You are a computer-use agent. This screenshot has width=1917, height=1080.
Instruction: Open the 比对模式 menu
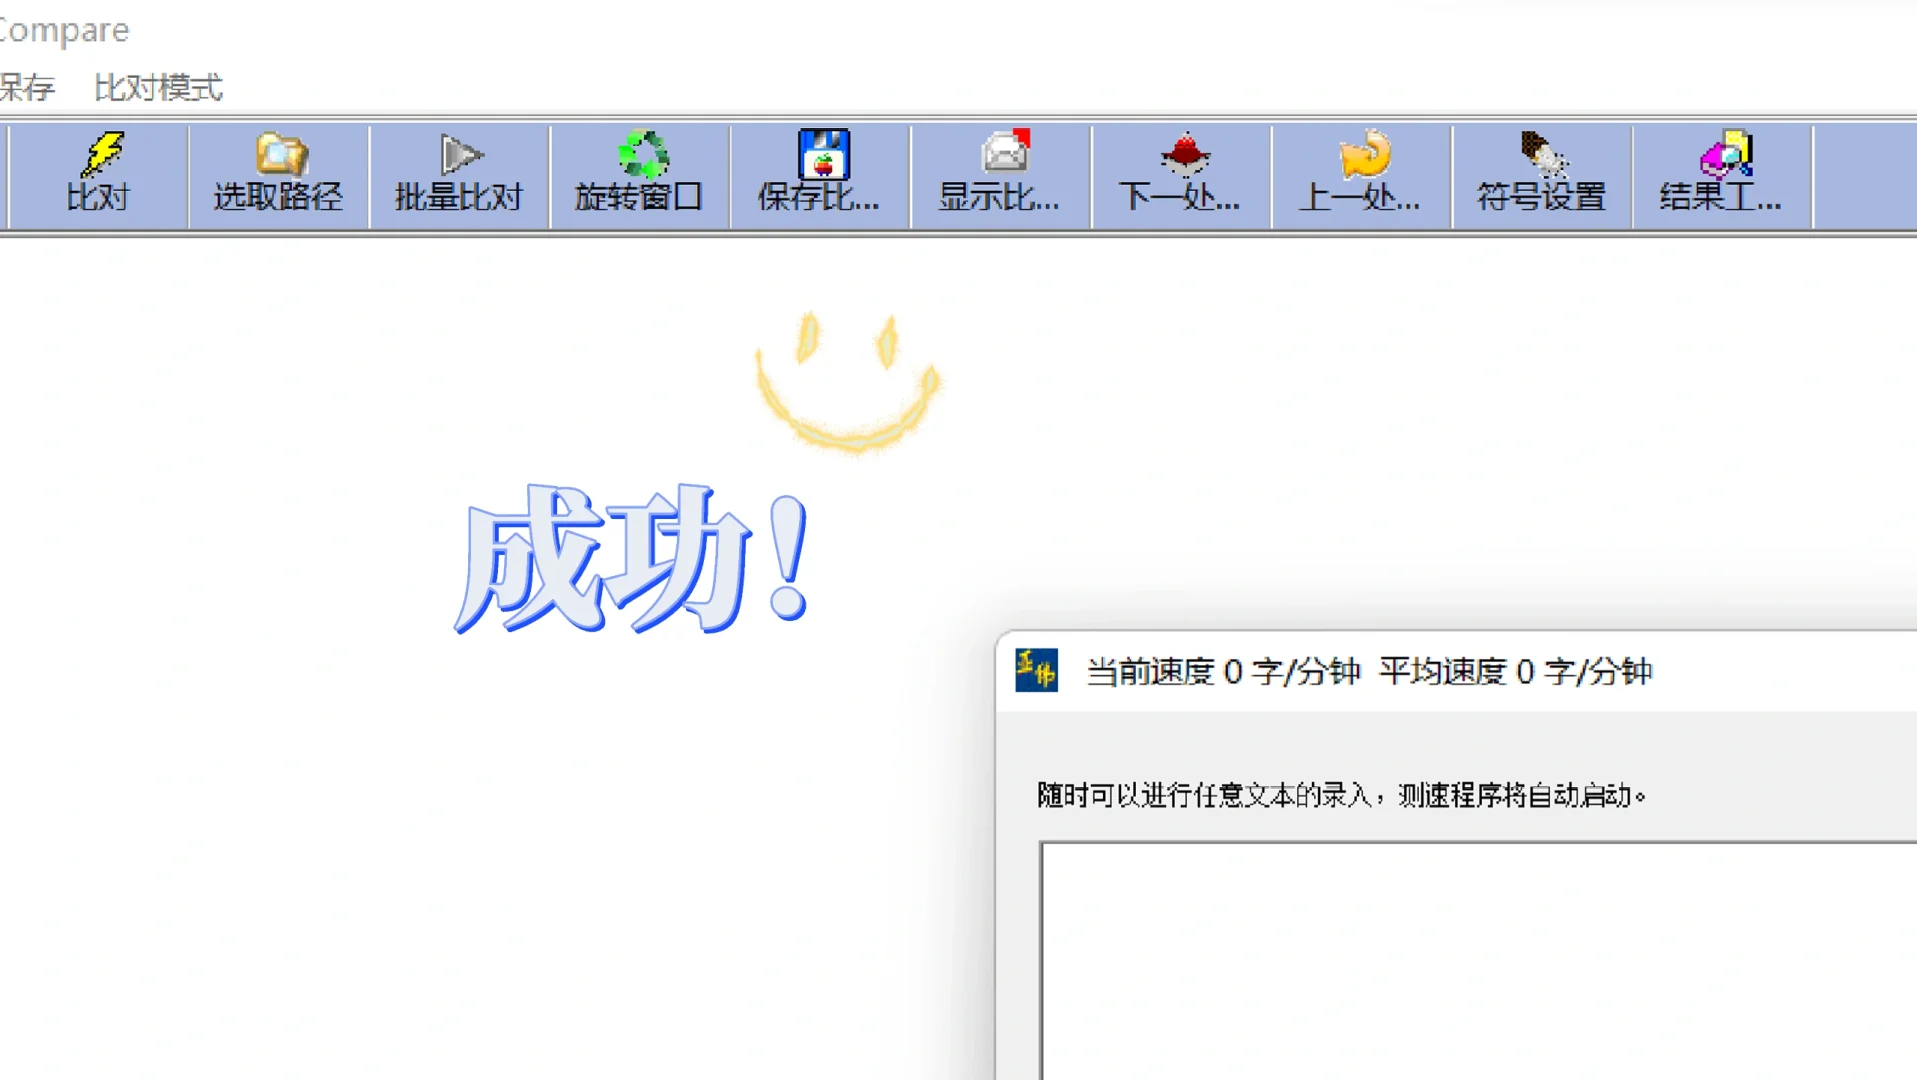(158, 88)
